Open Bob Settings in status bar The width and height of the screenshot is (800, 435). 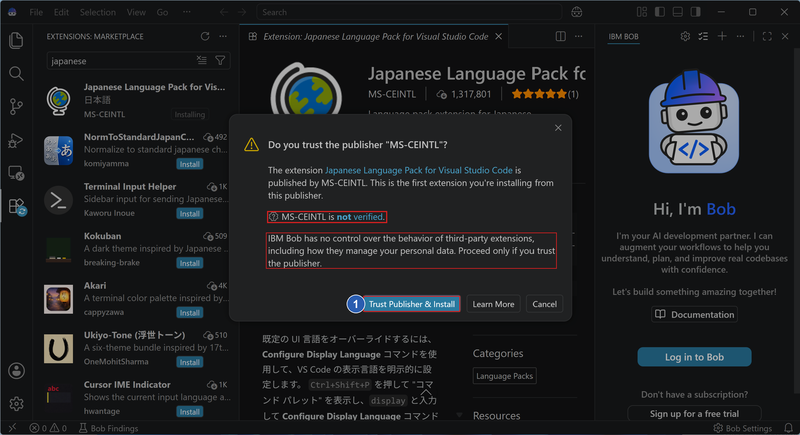click(x=742, y=428)
